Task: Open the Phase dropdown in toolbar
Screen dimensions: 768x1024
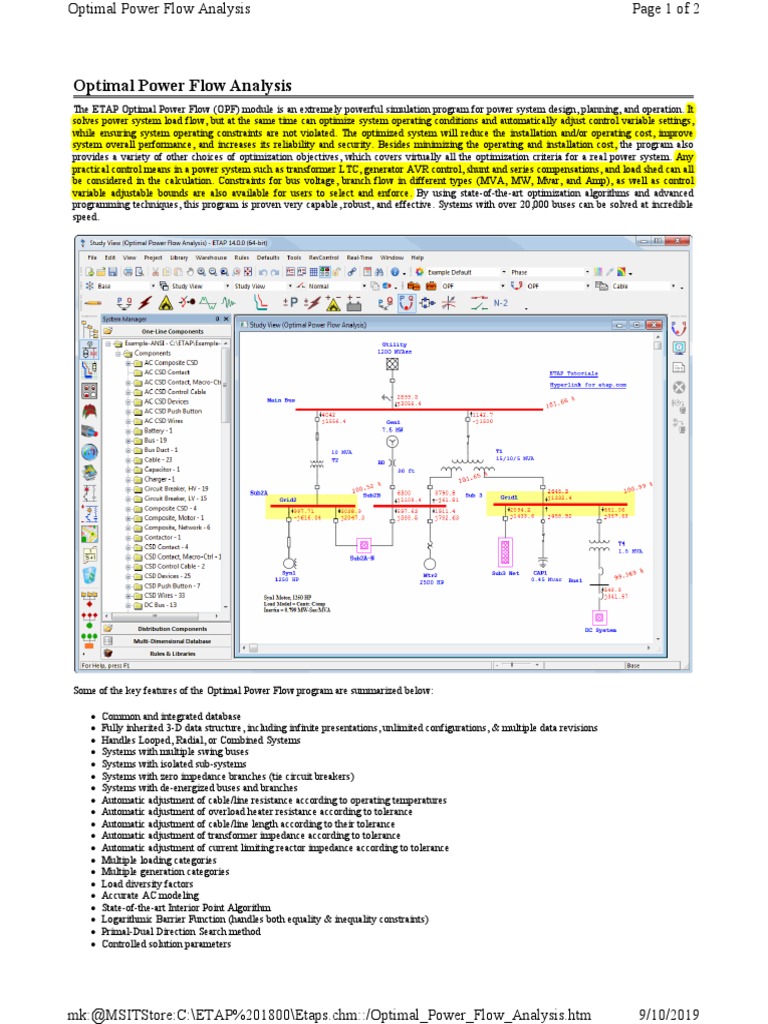Action: point(587,272)
